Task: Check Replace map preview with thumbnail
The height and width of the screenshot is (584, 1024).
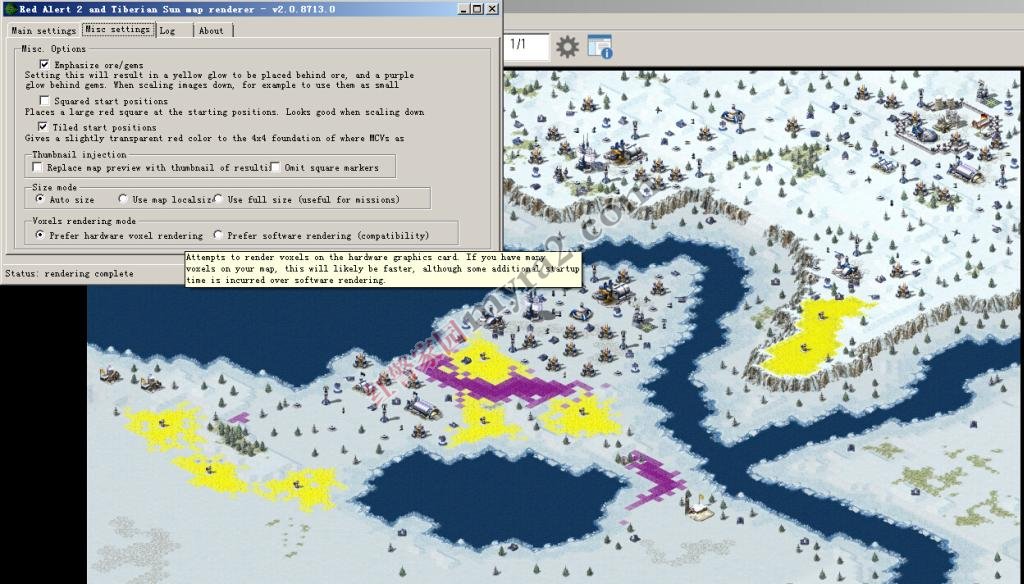Action: pos(37,167)
